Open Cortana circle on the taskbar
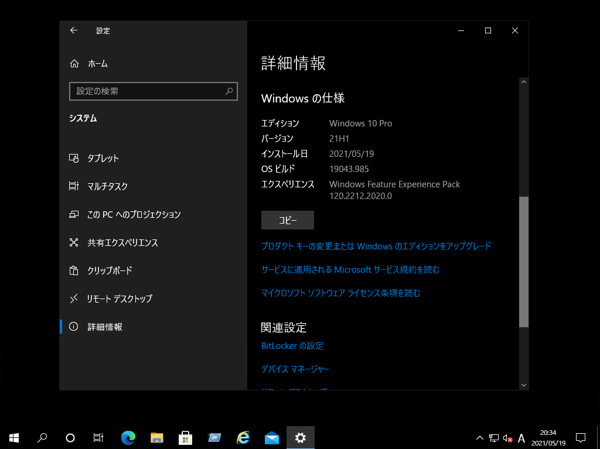600x449 pixels. 70,438
